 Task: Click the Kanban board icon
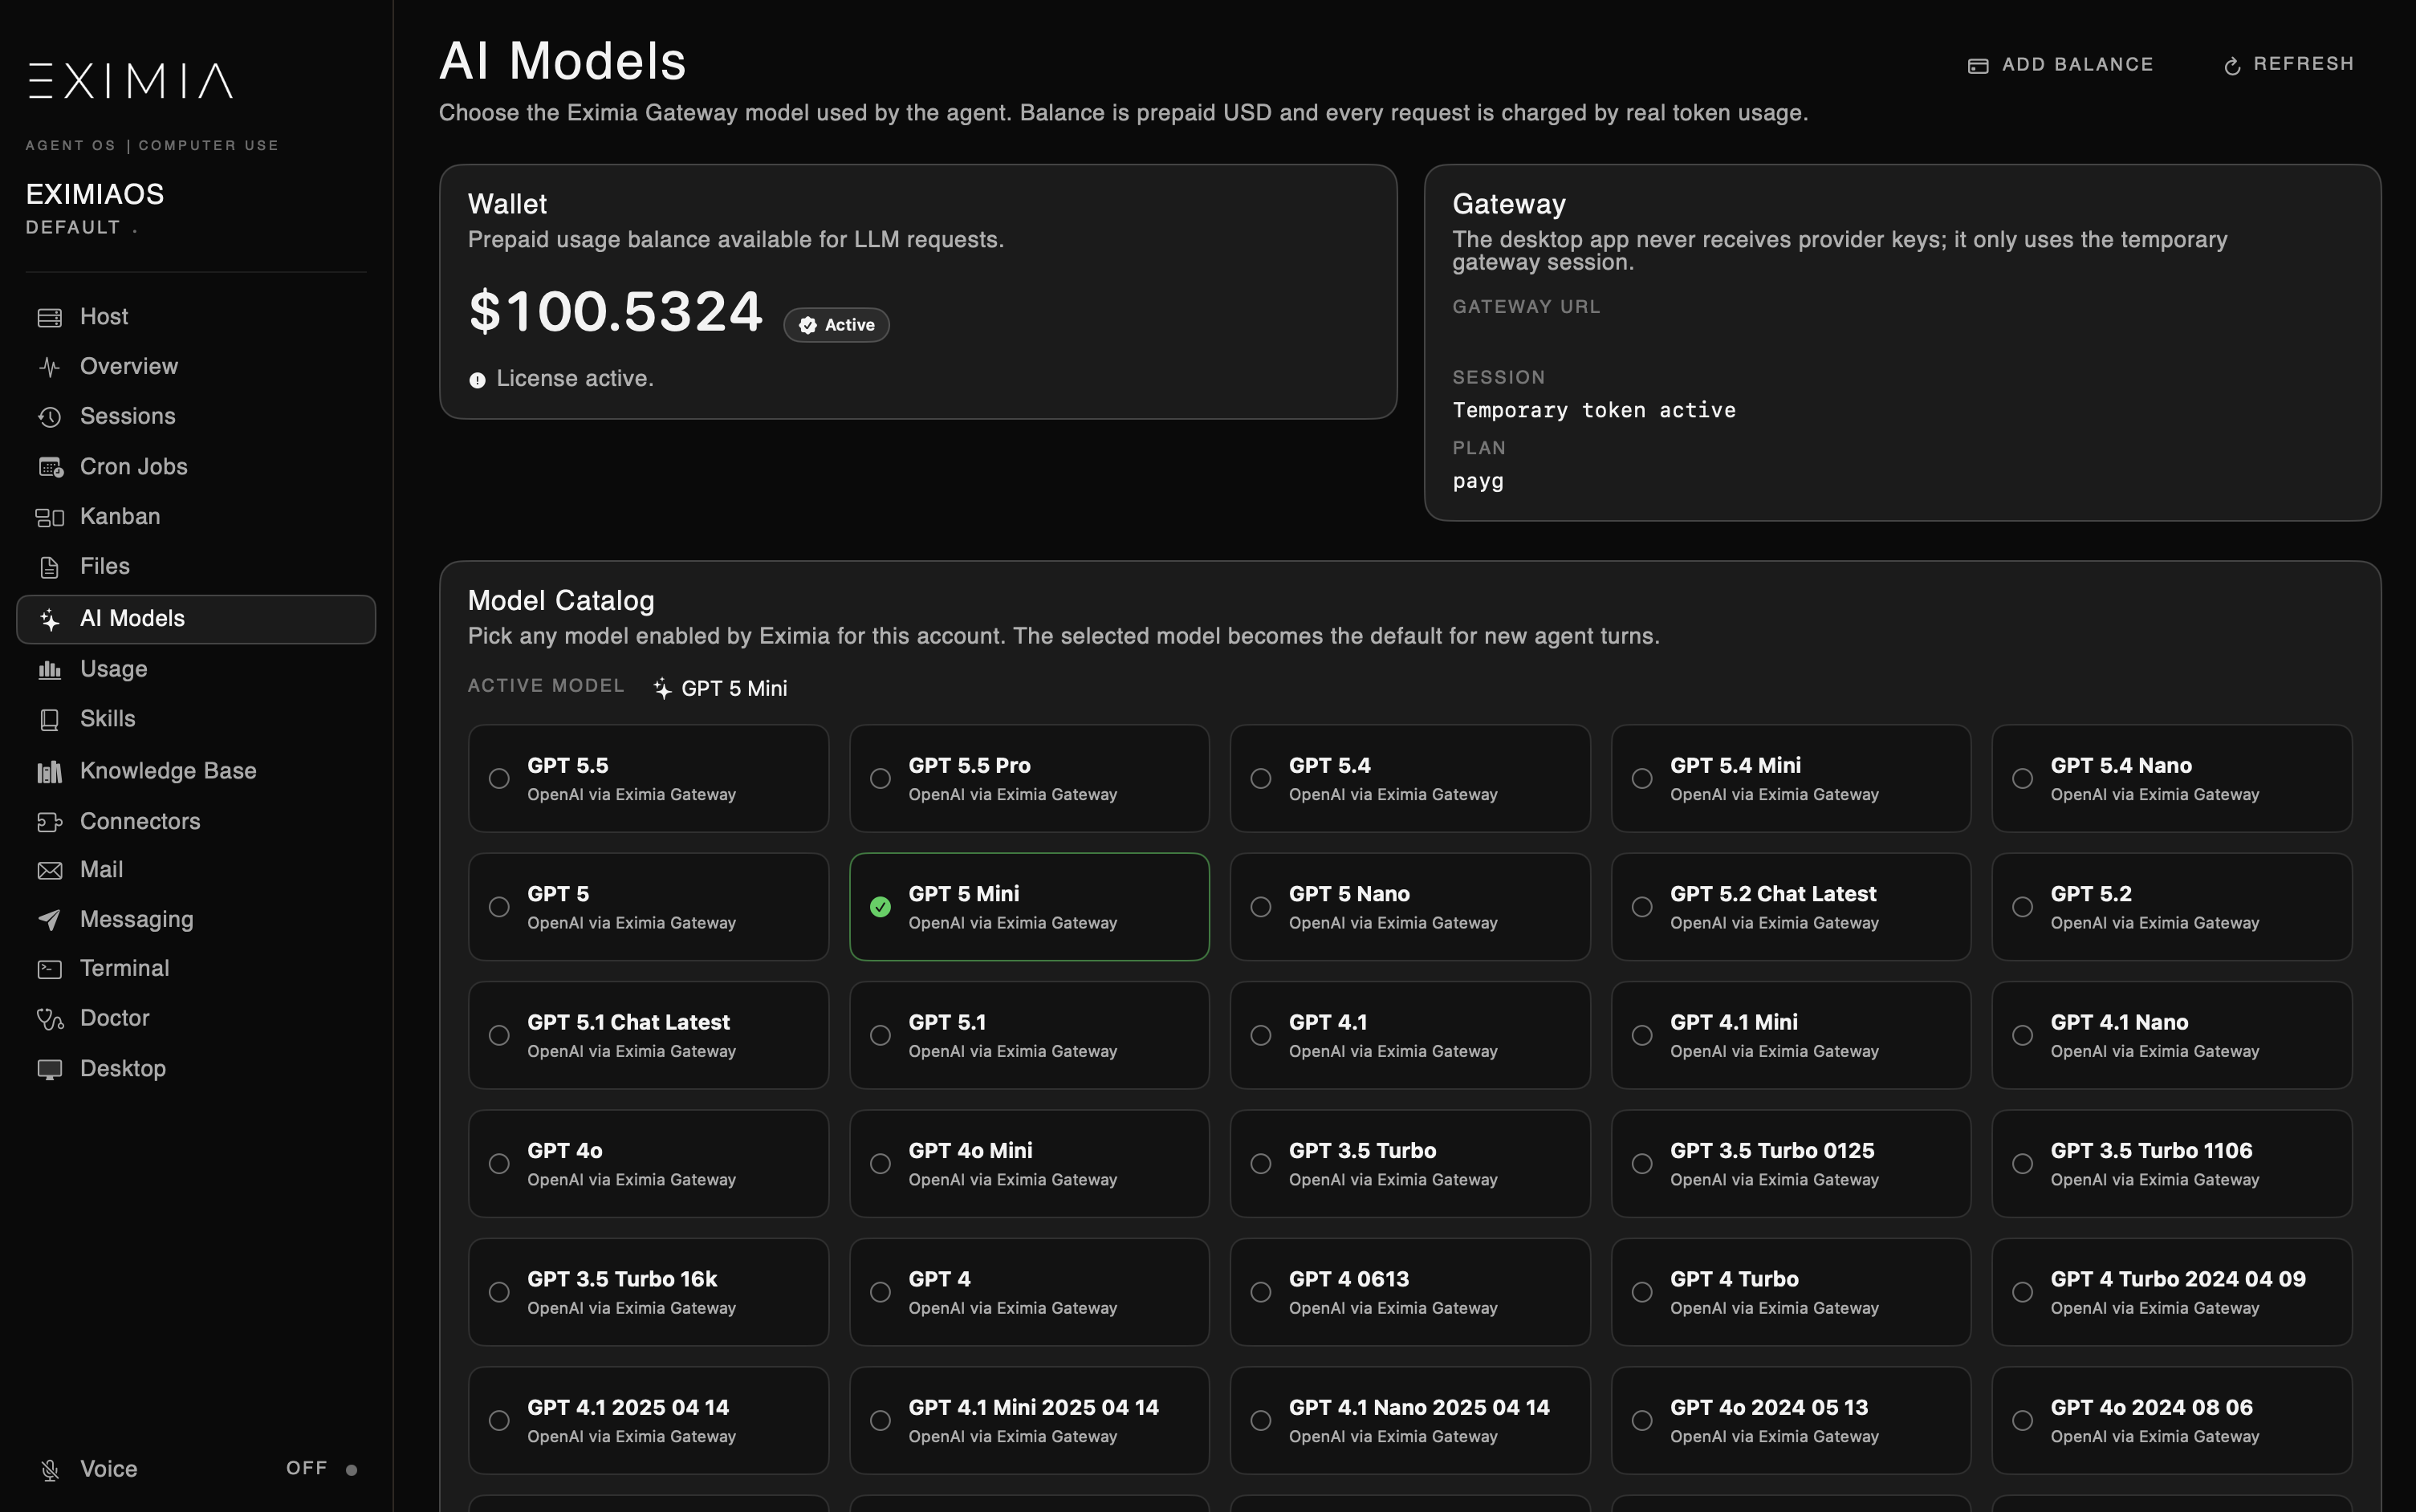click(x=50, y=517)
